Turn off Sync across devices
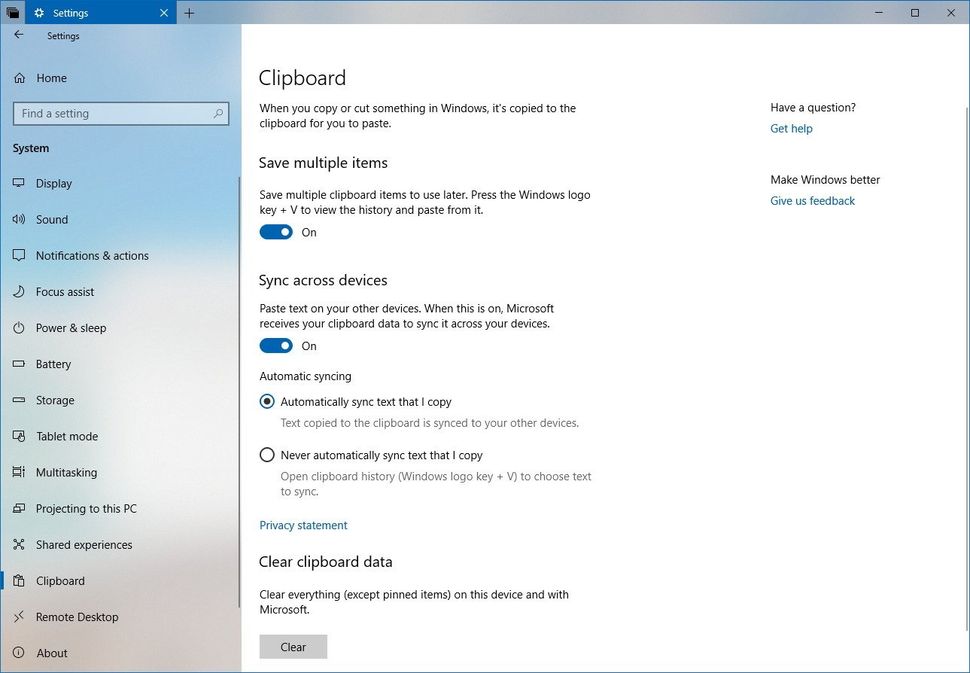 click(275, 345)
